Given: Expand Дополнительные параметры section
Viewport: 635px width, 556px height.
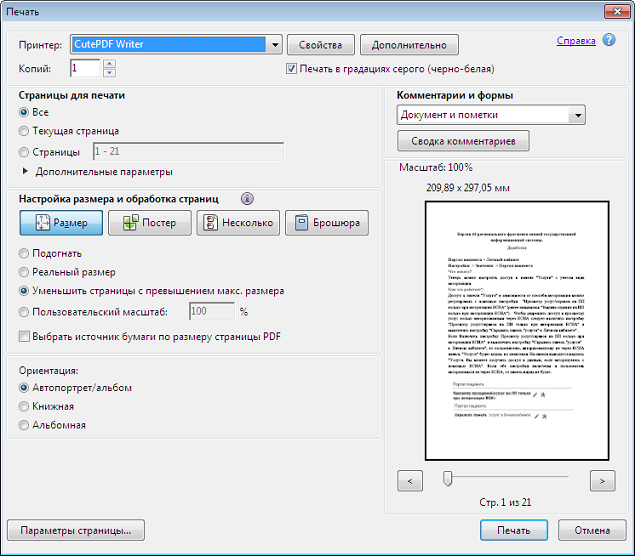Looking at the screenshot, I should pyautogui.click(x=24, y=172).
